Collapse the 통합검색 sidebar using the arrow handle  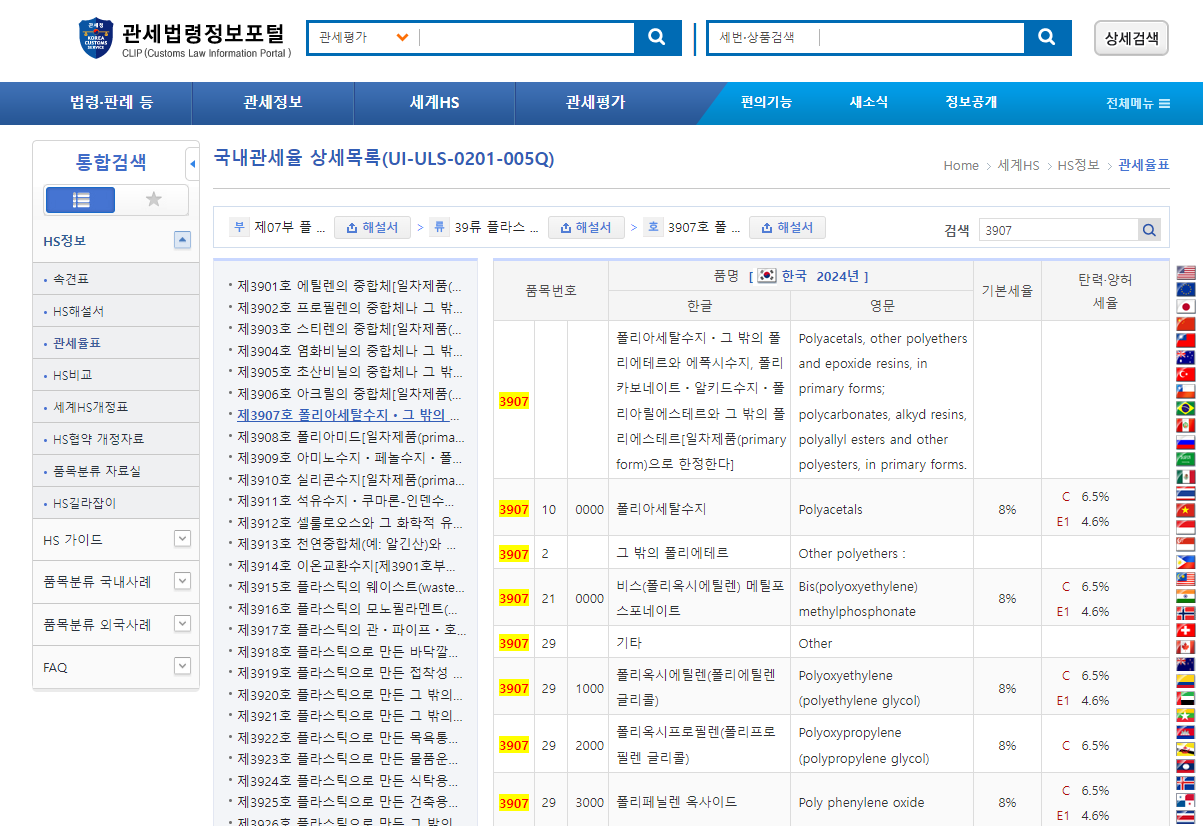[193, 163]
